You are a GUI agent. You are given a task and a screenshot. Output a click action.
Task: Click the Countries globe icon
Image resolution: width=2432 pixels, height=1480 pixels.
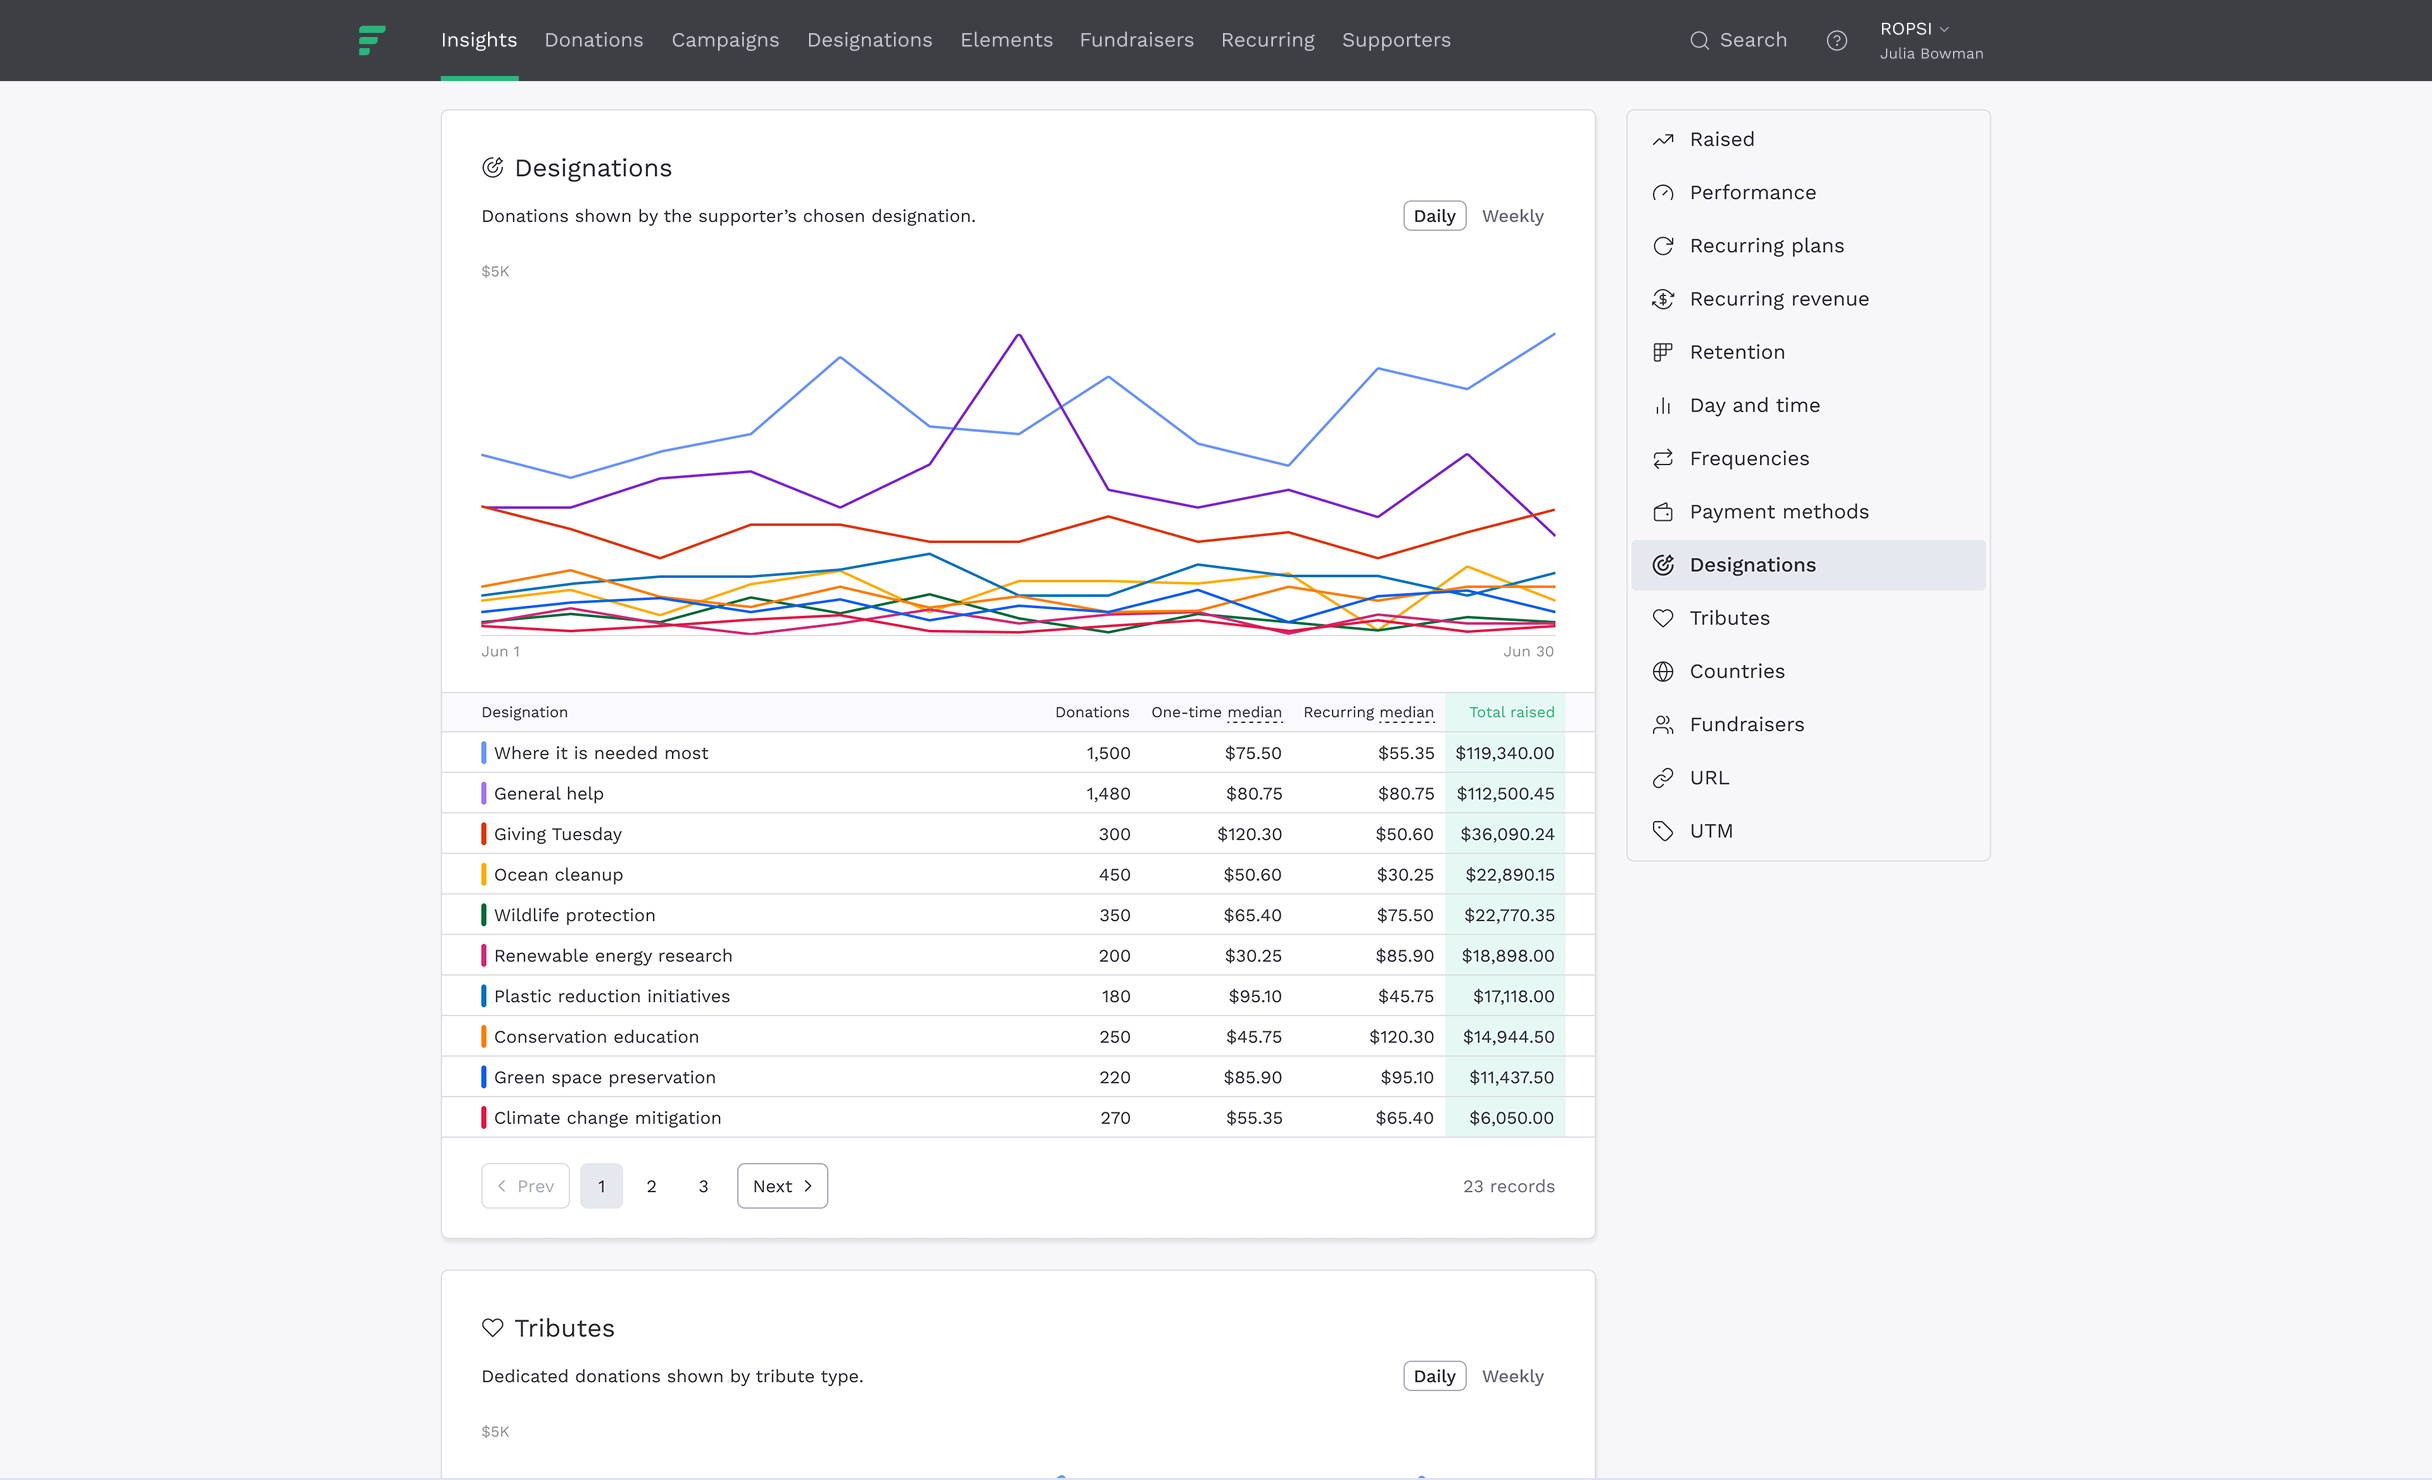(x=1663, y=671)
